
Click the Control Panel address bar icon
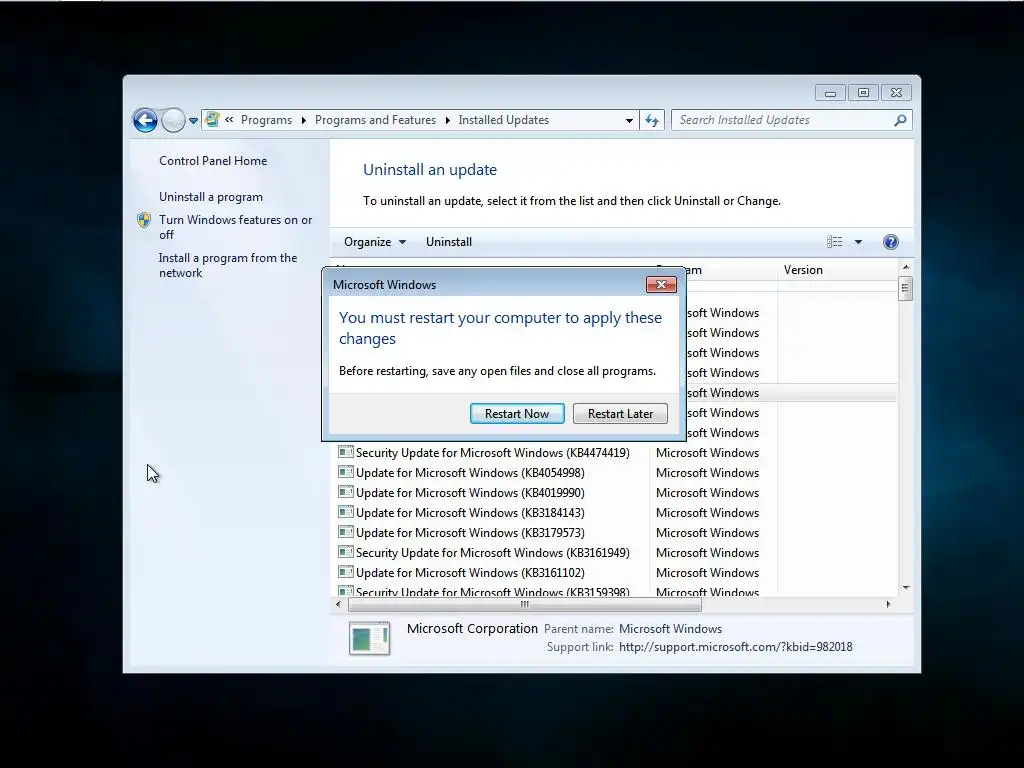(x=212, y=120)
